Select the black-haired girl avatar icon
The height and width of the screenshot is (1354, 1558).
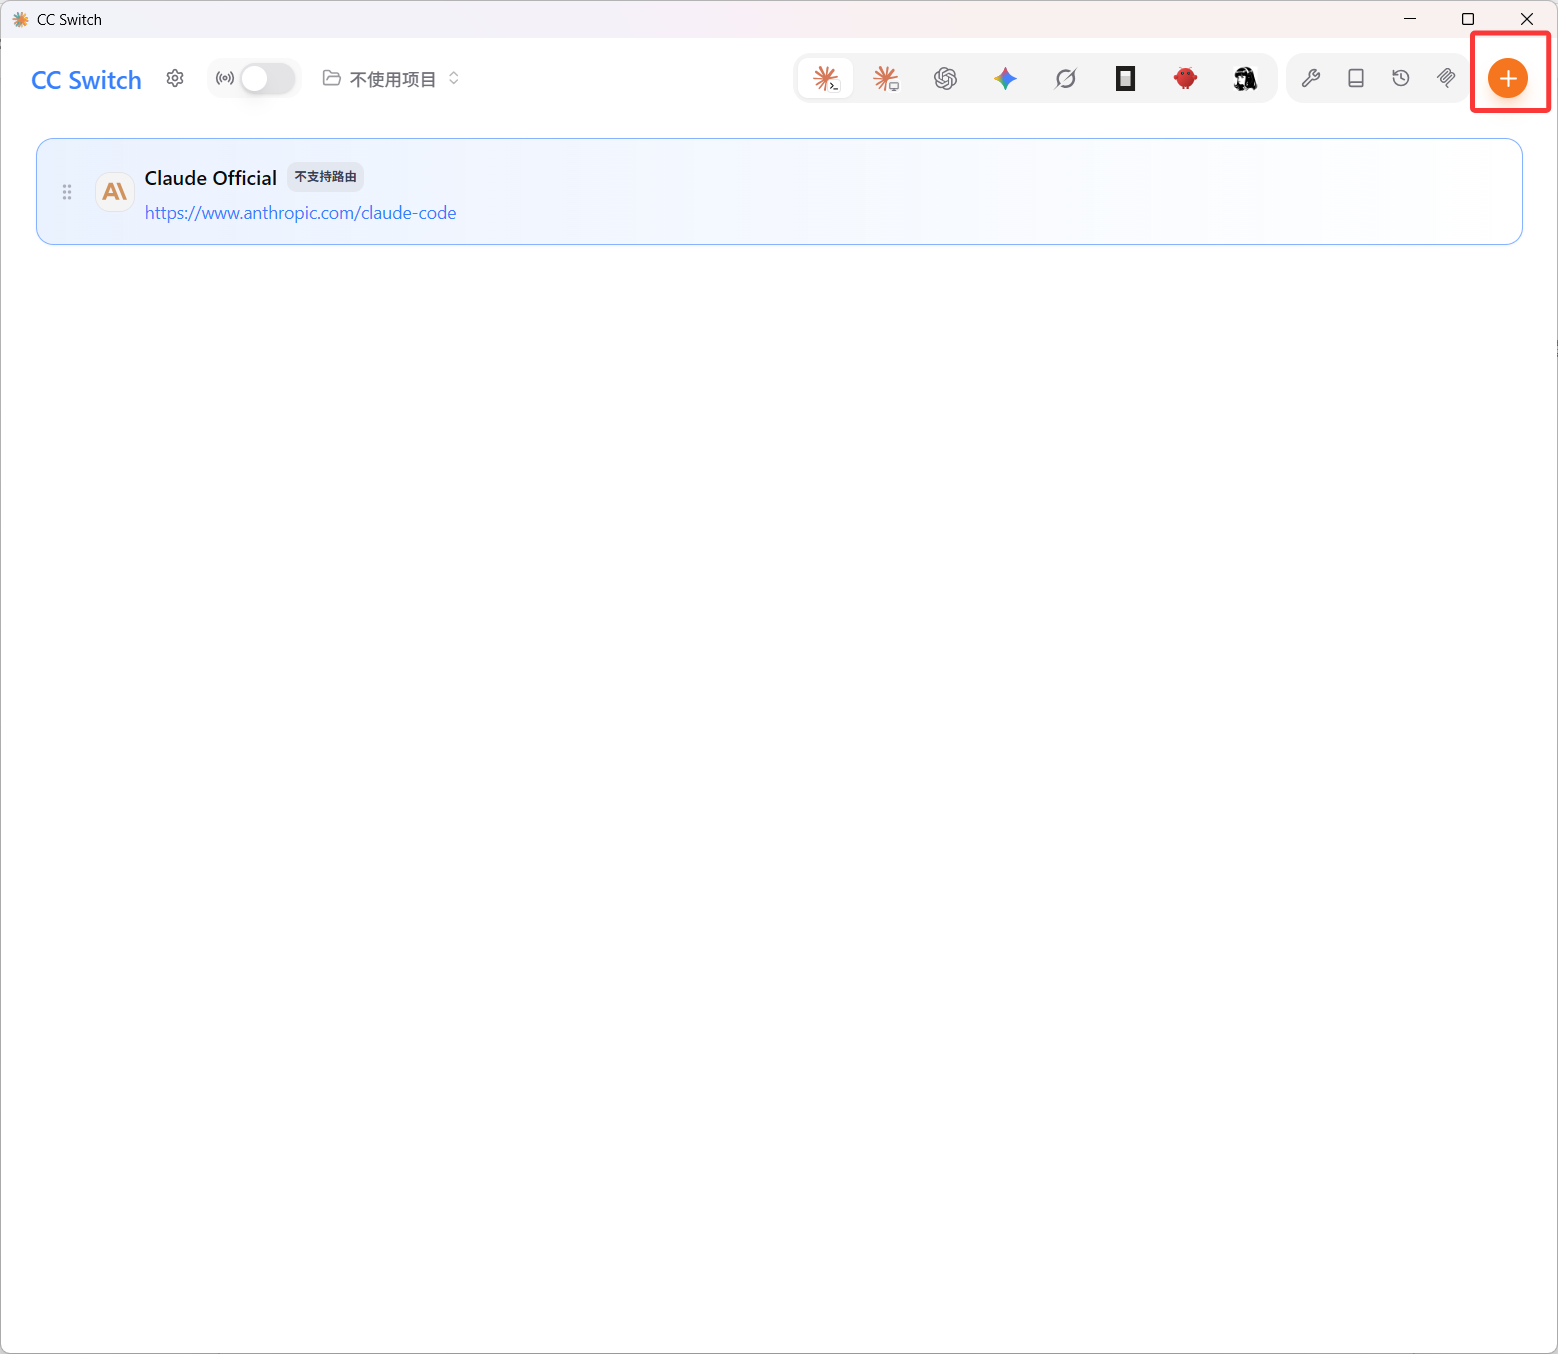pyautogui.click(x=1246, y=78)
